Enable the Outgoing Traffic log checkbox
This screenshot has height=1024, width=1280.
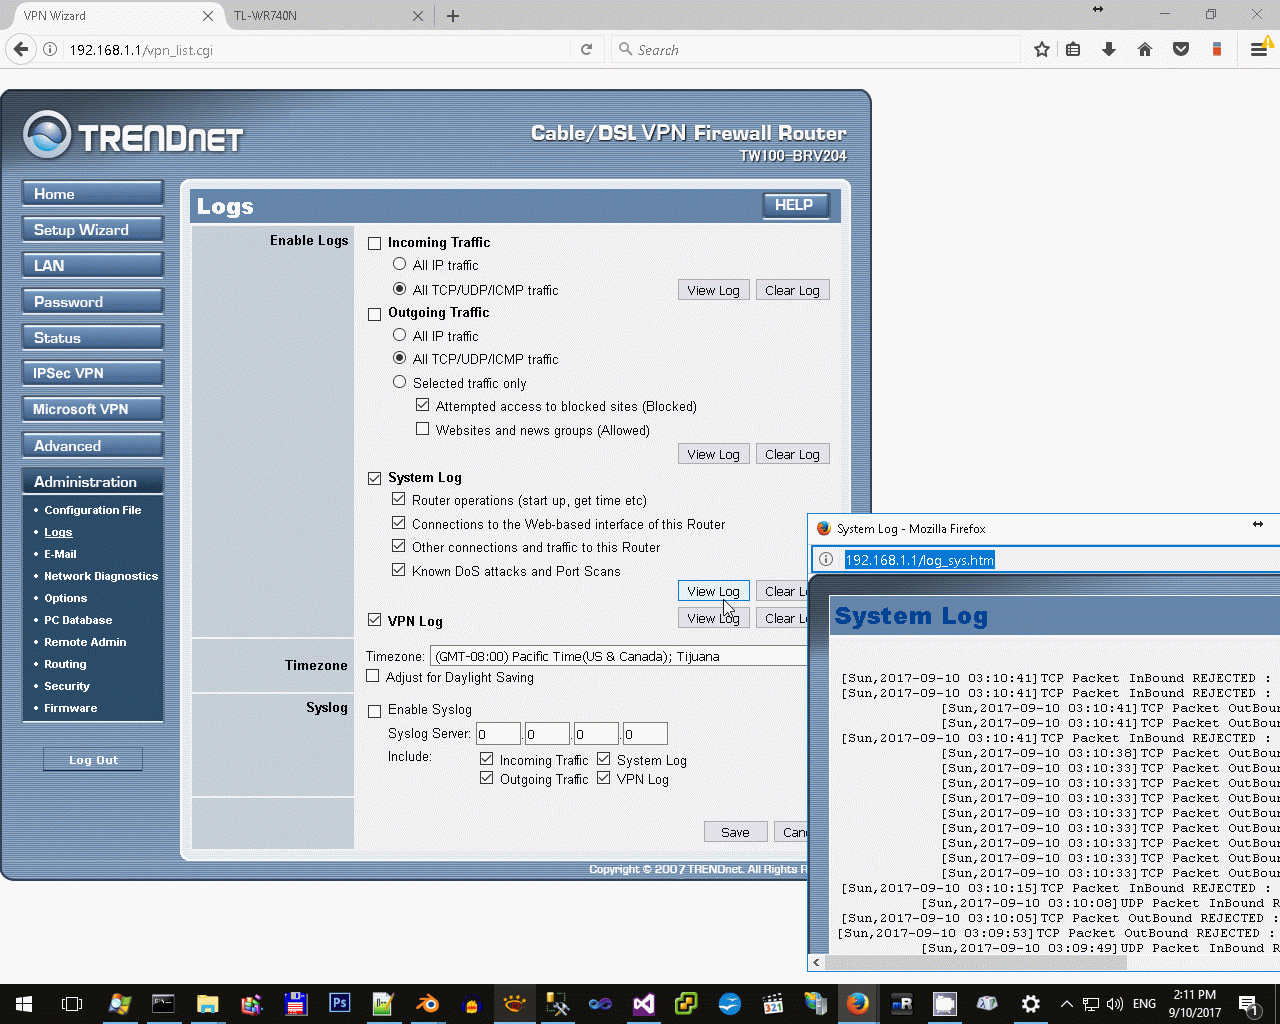[x=375, y=314]
